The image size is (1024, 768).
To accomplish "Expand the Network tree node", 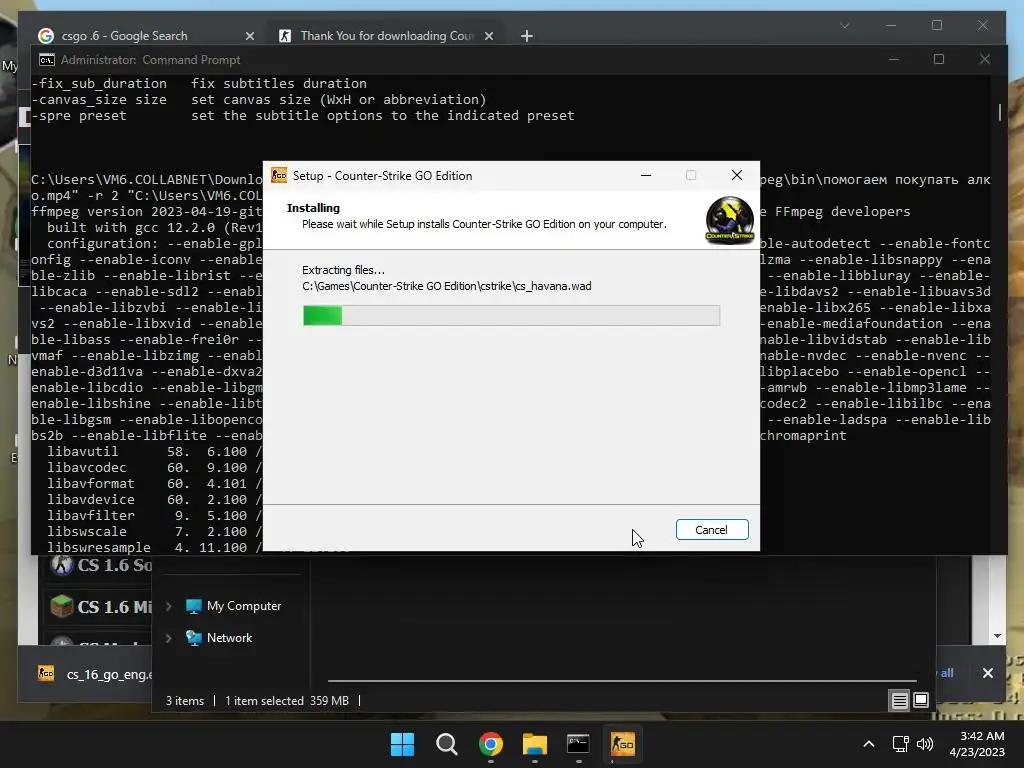I will pos(168,638).
